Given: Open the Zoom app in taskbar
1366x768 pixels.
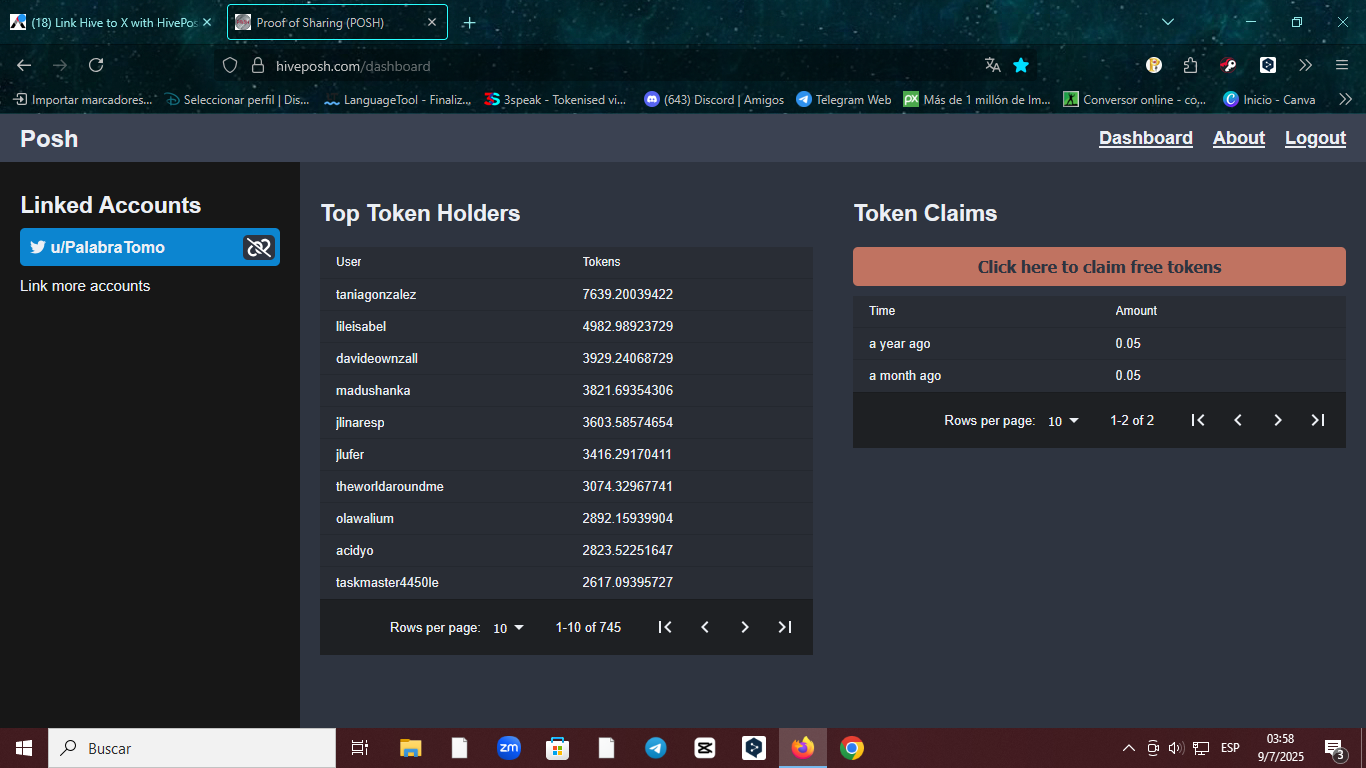Looking at the screenshot, I should 509,748.
